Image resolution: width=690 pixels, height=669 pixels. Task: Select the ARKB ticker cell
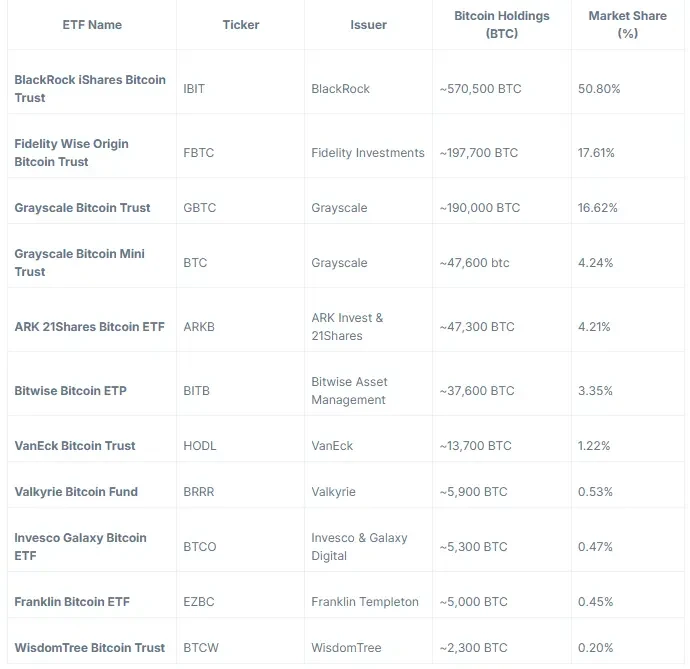pos(200,327)
